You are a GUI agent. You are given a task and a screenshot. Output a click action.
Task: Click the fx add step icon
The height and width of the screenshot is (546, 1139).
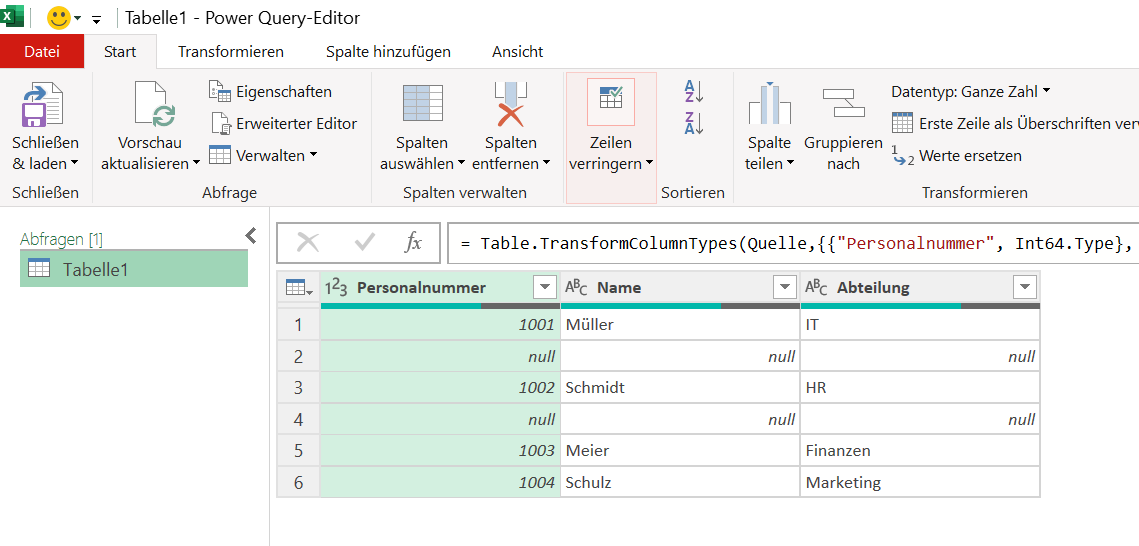(x=413, y=243)
